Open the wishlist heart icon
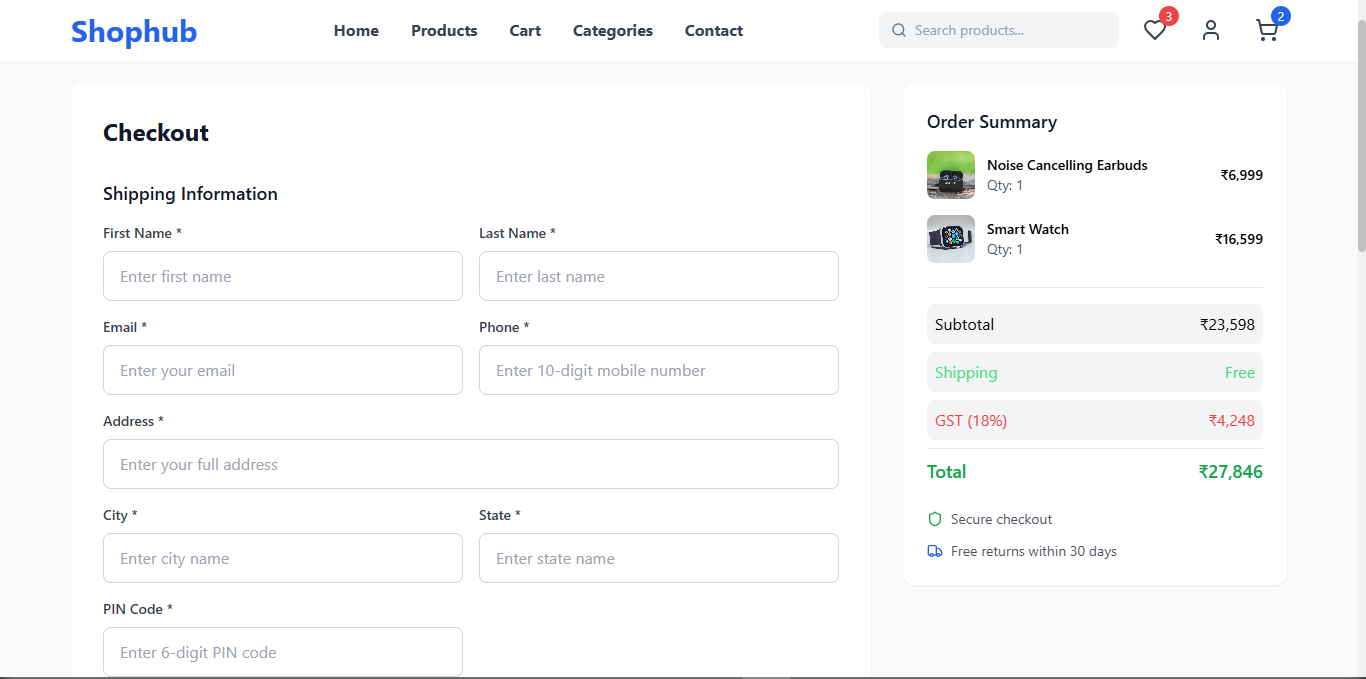Image resolution: width=1366 pixels, height=679 pixels. (1155, 30)
